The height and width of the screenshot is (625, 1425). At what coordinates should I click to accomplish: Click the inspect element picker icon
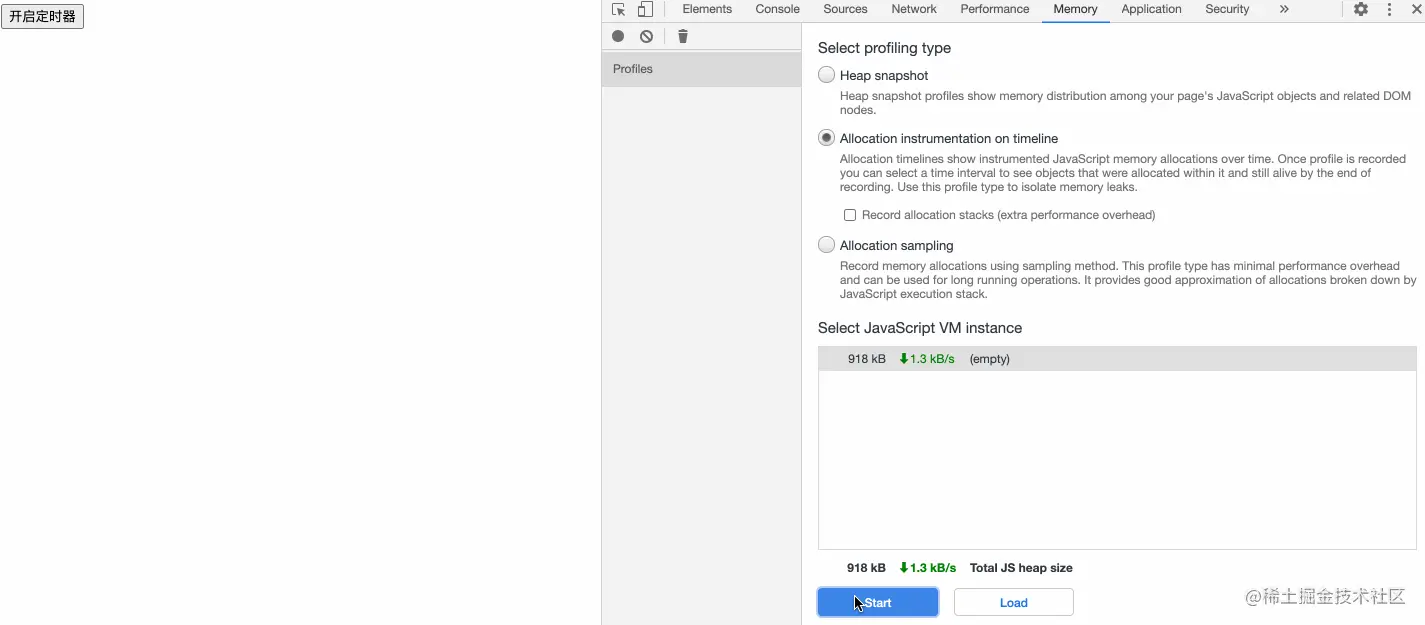pyautogui.click(x=618, y=9)
